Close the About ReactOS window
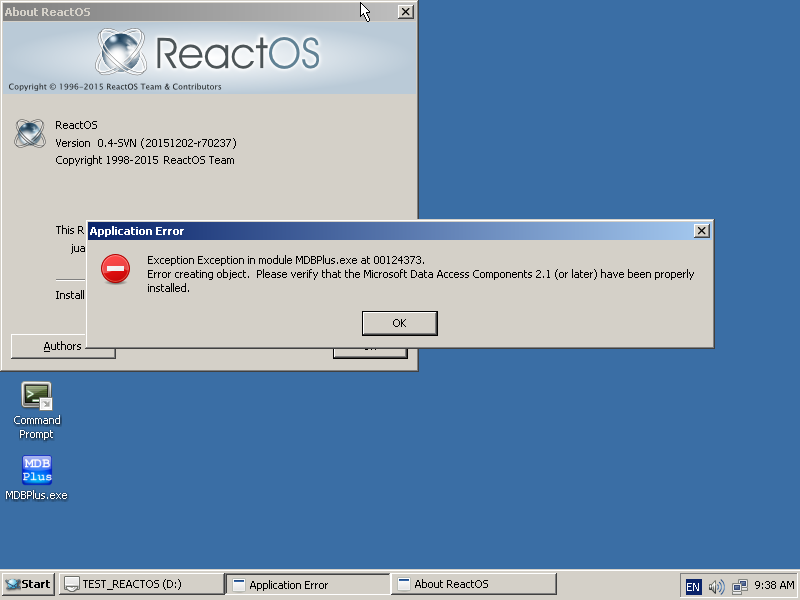The image size is (800, 600). pos(406,12)
